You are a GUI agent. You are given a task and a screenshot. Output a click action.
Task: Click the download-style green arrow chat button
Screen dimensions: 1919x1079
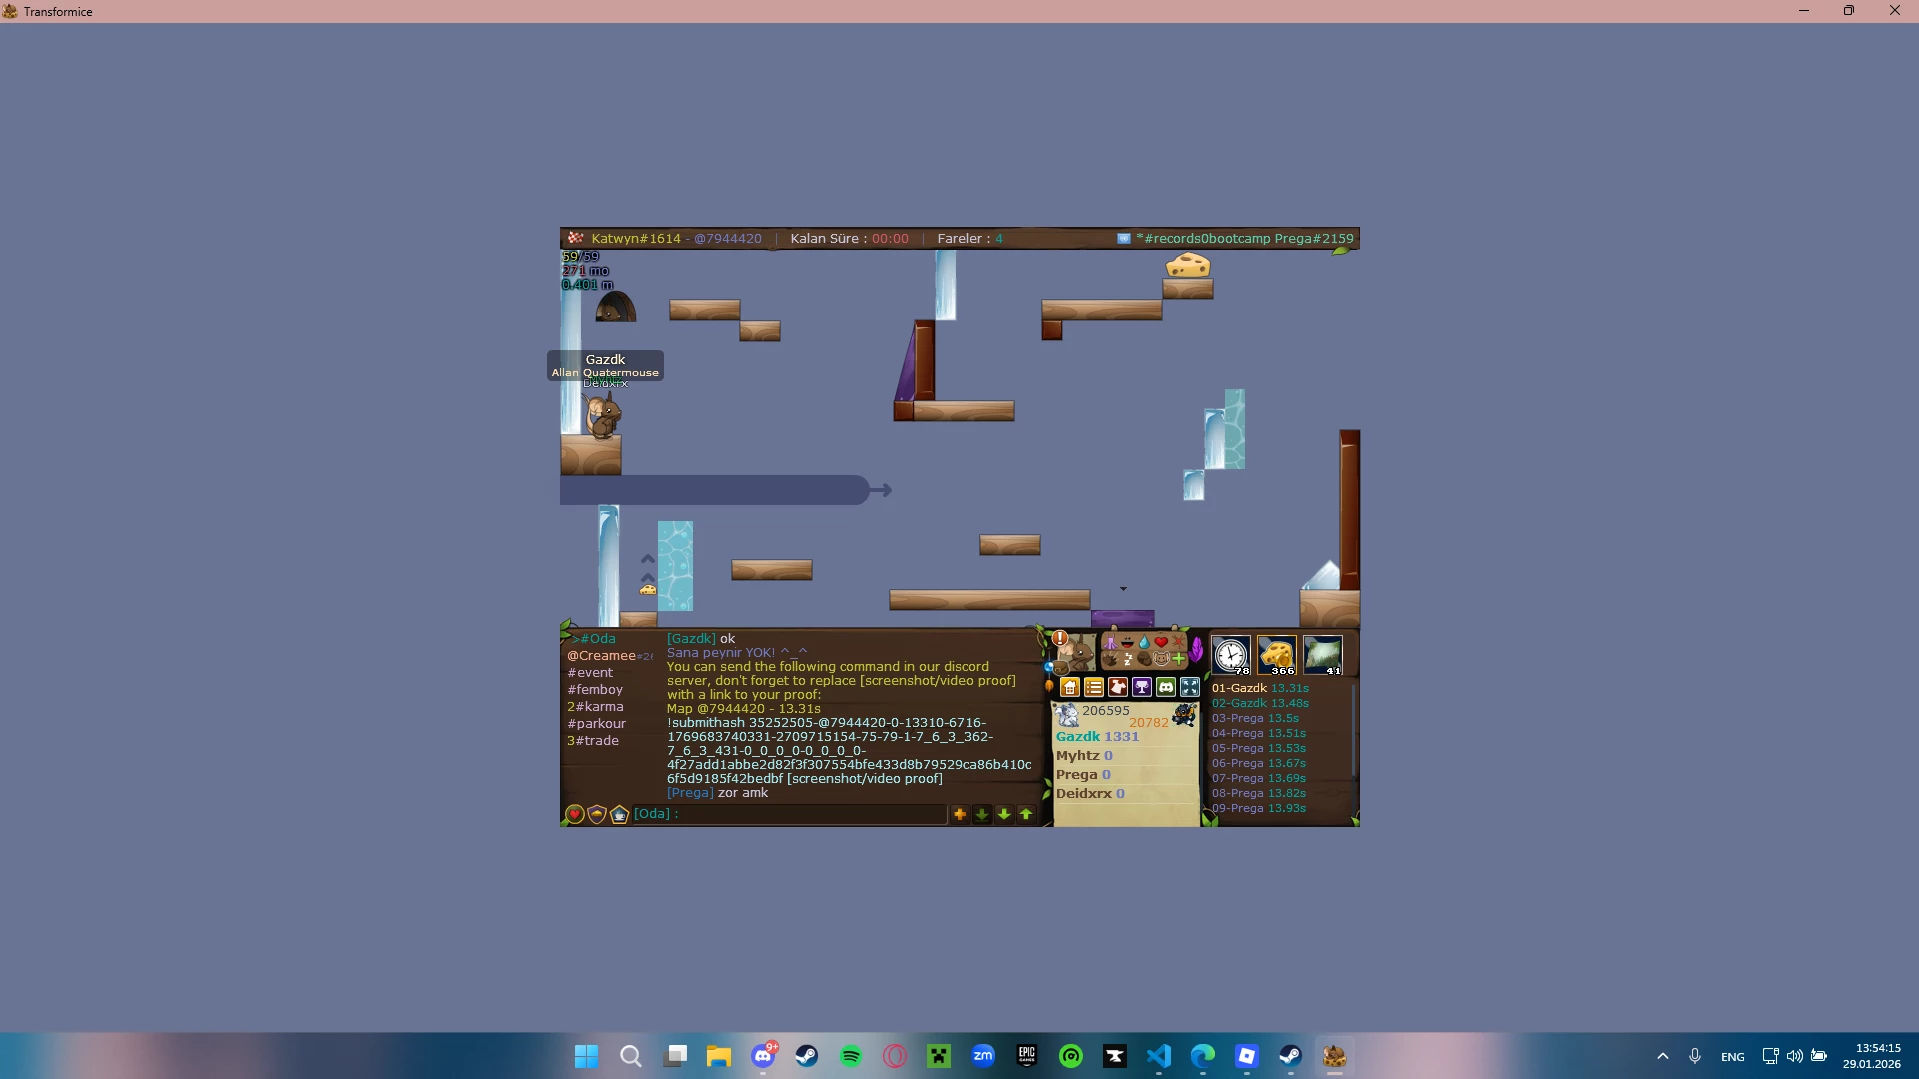tap(982, 814)
